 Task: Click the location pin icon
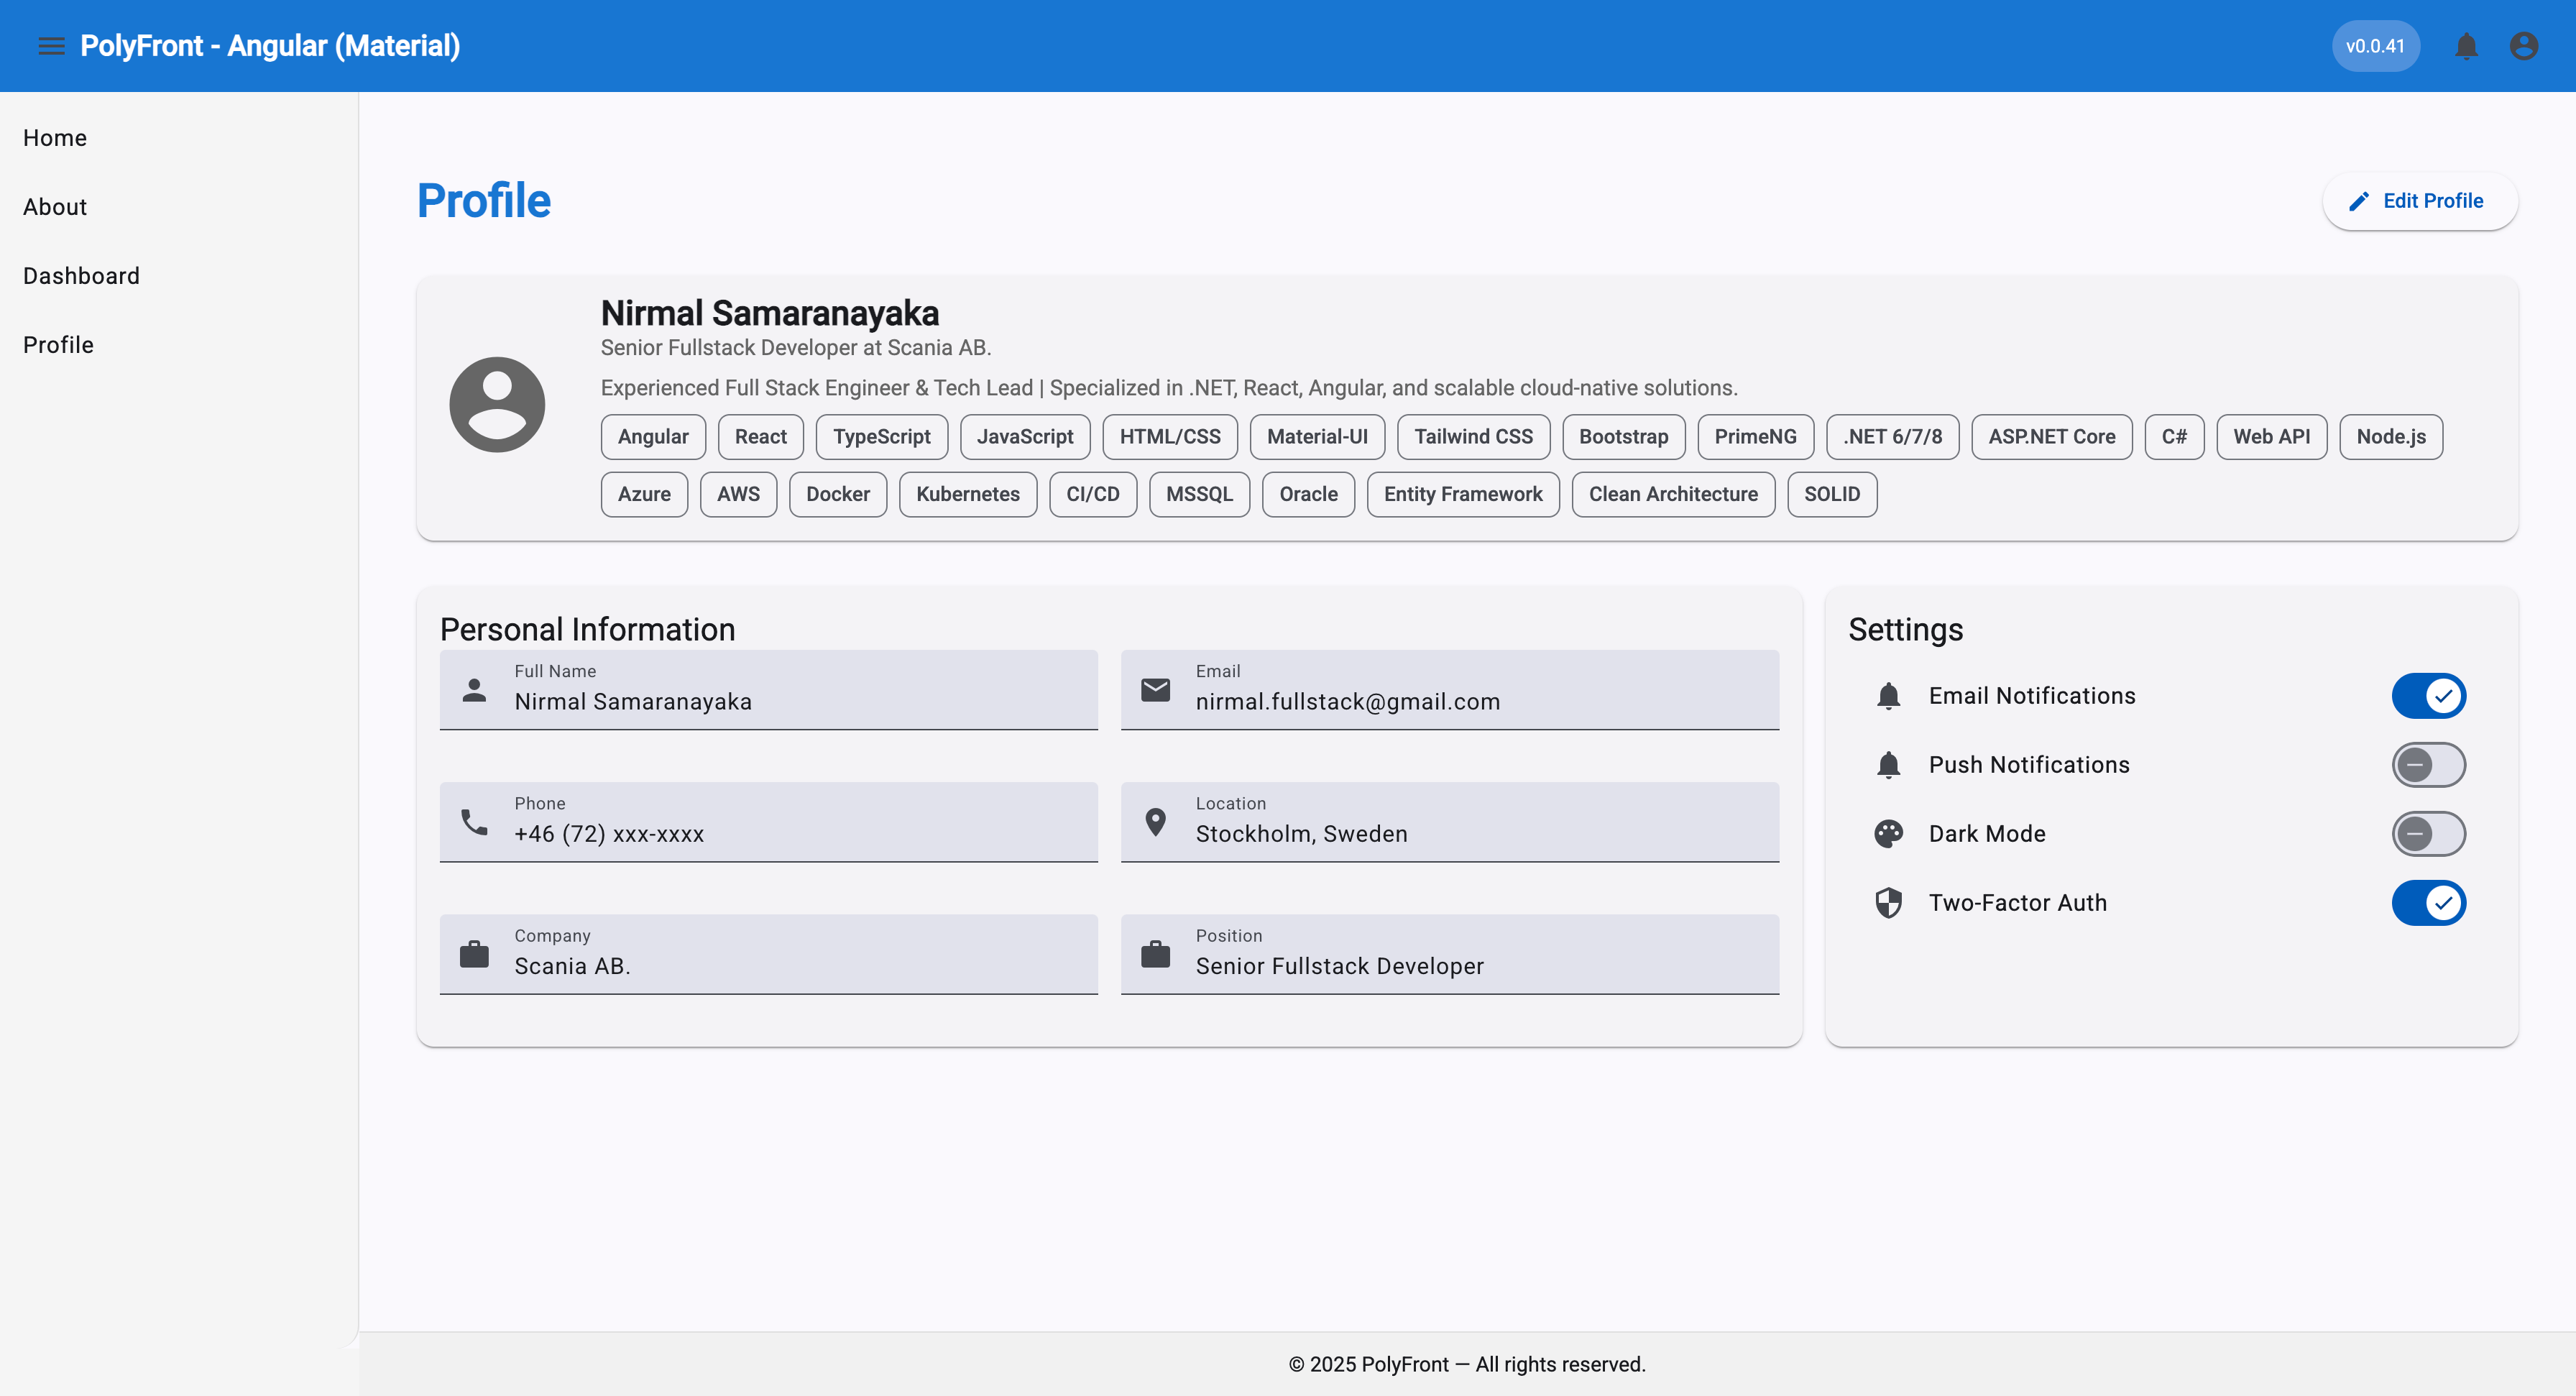1155,822
